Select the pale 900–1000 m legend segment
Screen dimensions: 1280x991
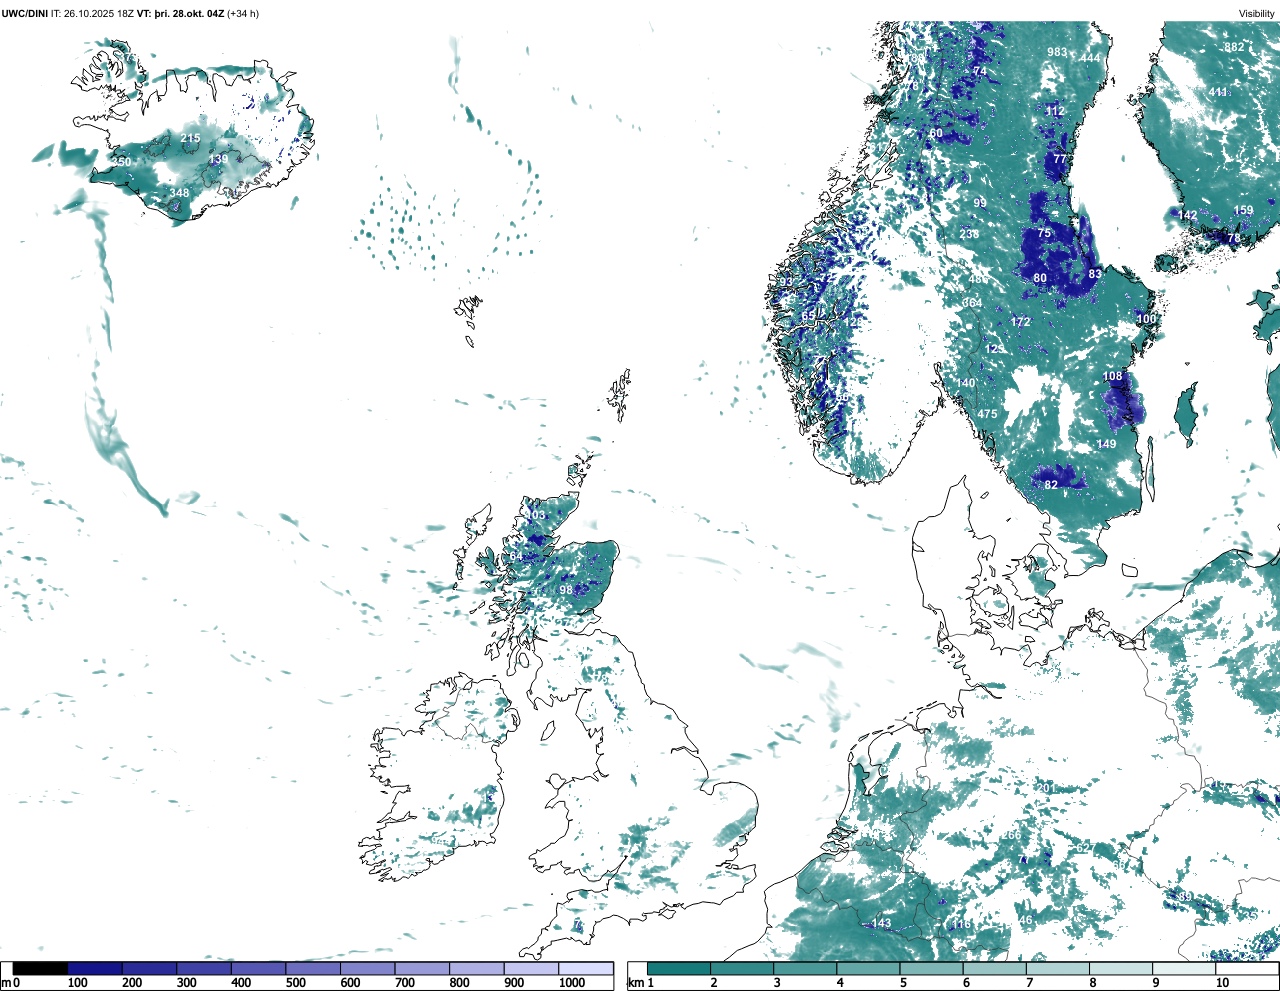point(531,969)
